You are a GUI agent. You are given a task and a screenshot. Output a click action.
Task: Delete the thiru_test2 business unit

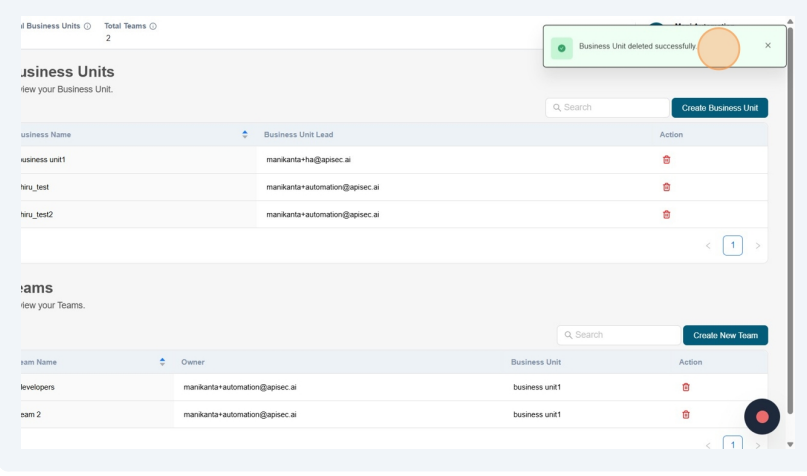click(x=667, y=214)
